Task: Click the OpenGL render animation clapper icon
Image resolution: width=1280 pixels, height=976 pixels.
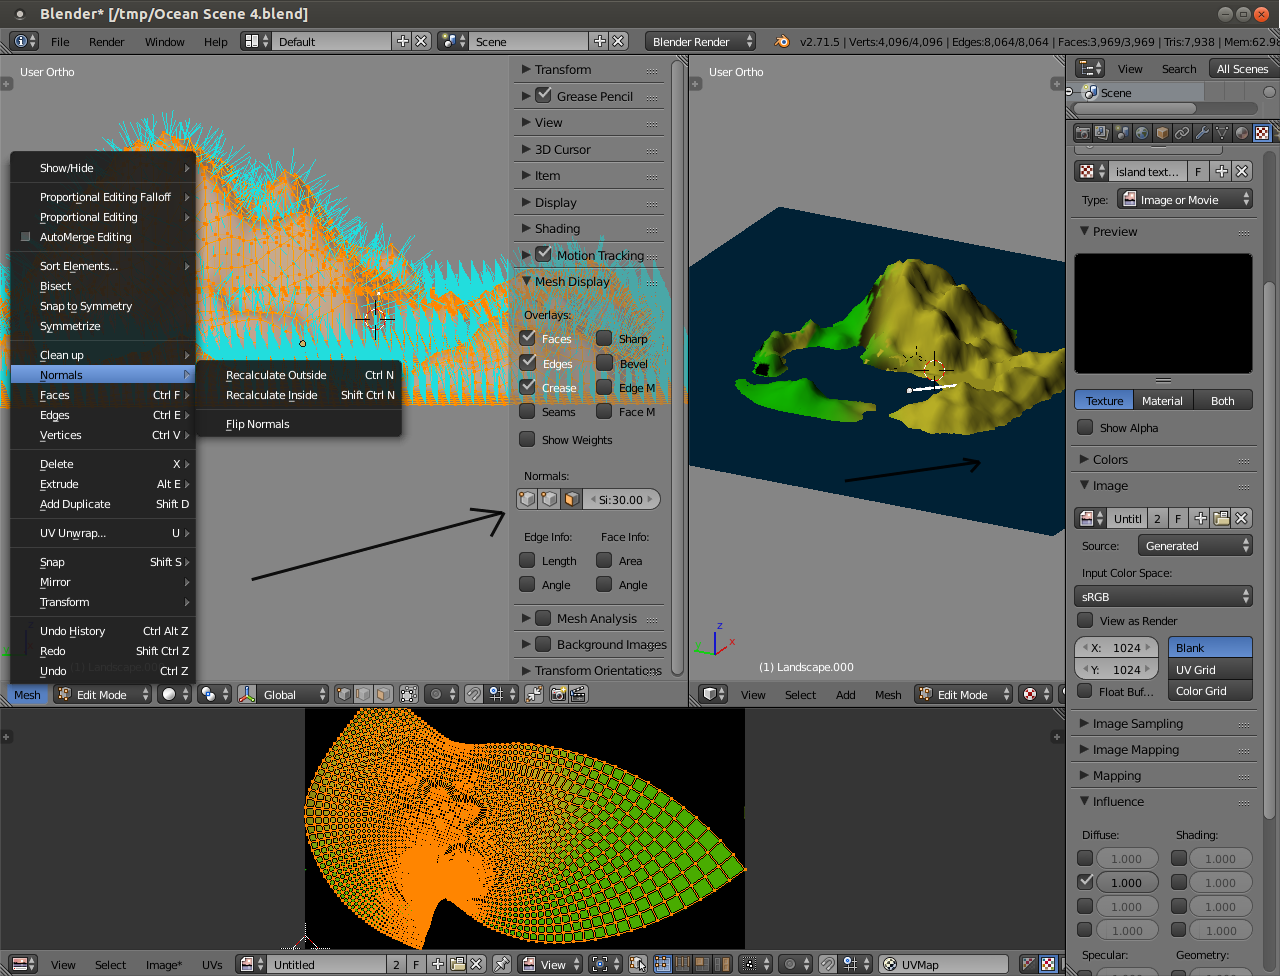Action: pos(579,694)
